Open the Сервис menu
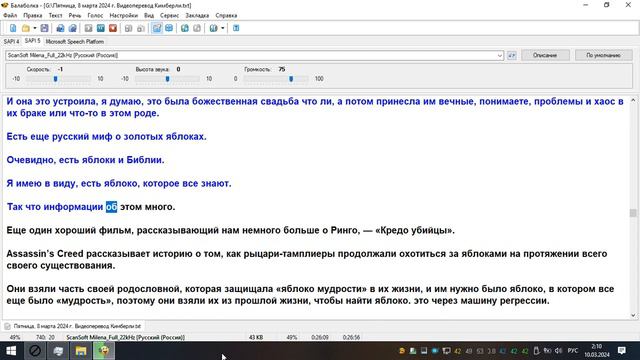 tap(169, 16)
